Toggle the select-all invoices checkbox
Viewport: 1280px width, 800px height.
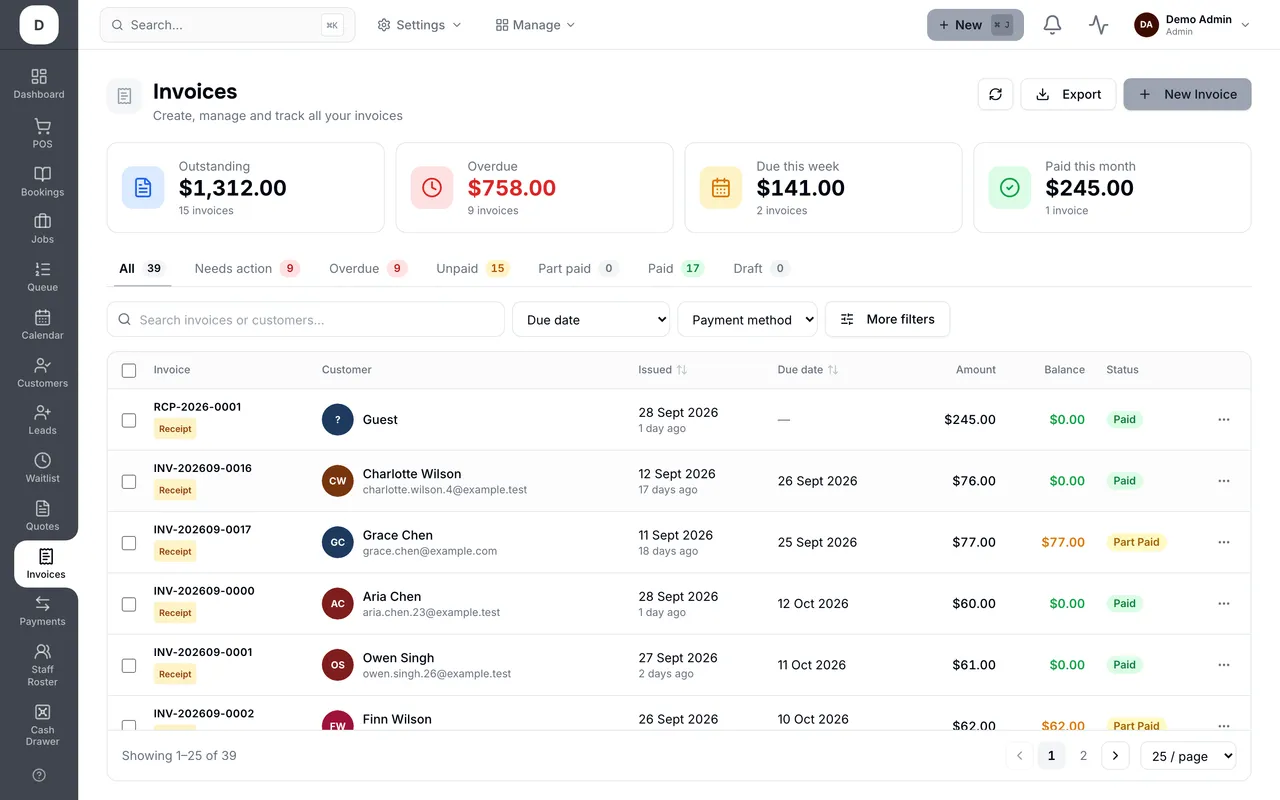point(129,370)
